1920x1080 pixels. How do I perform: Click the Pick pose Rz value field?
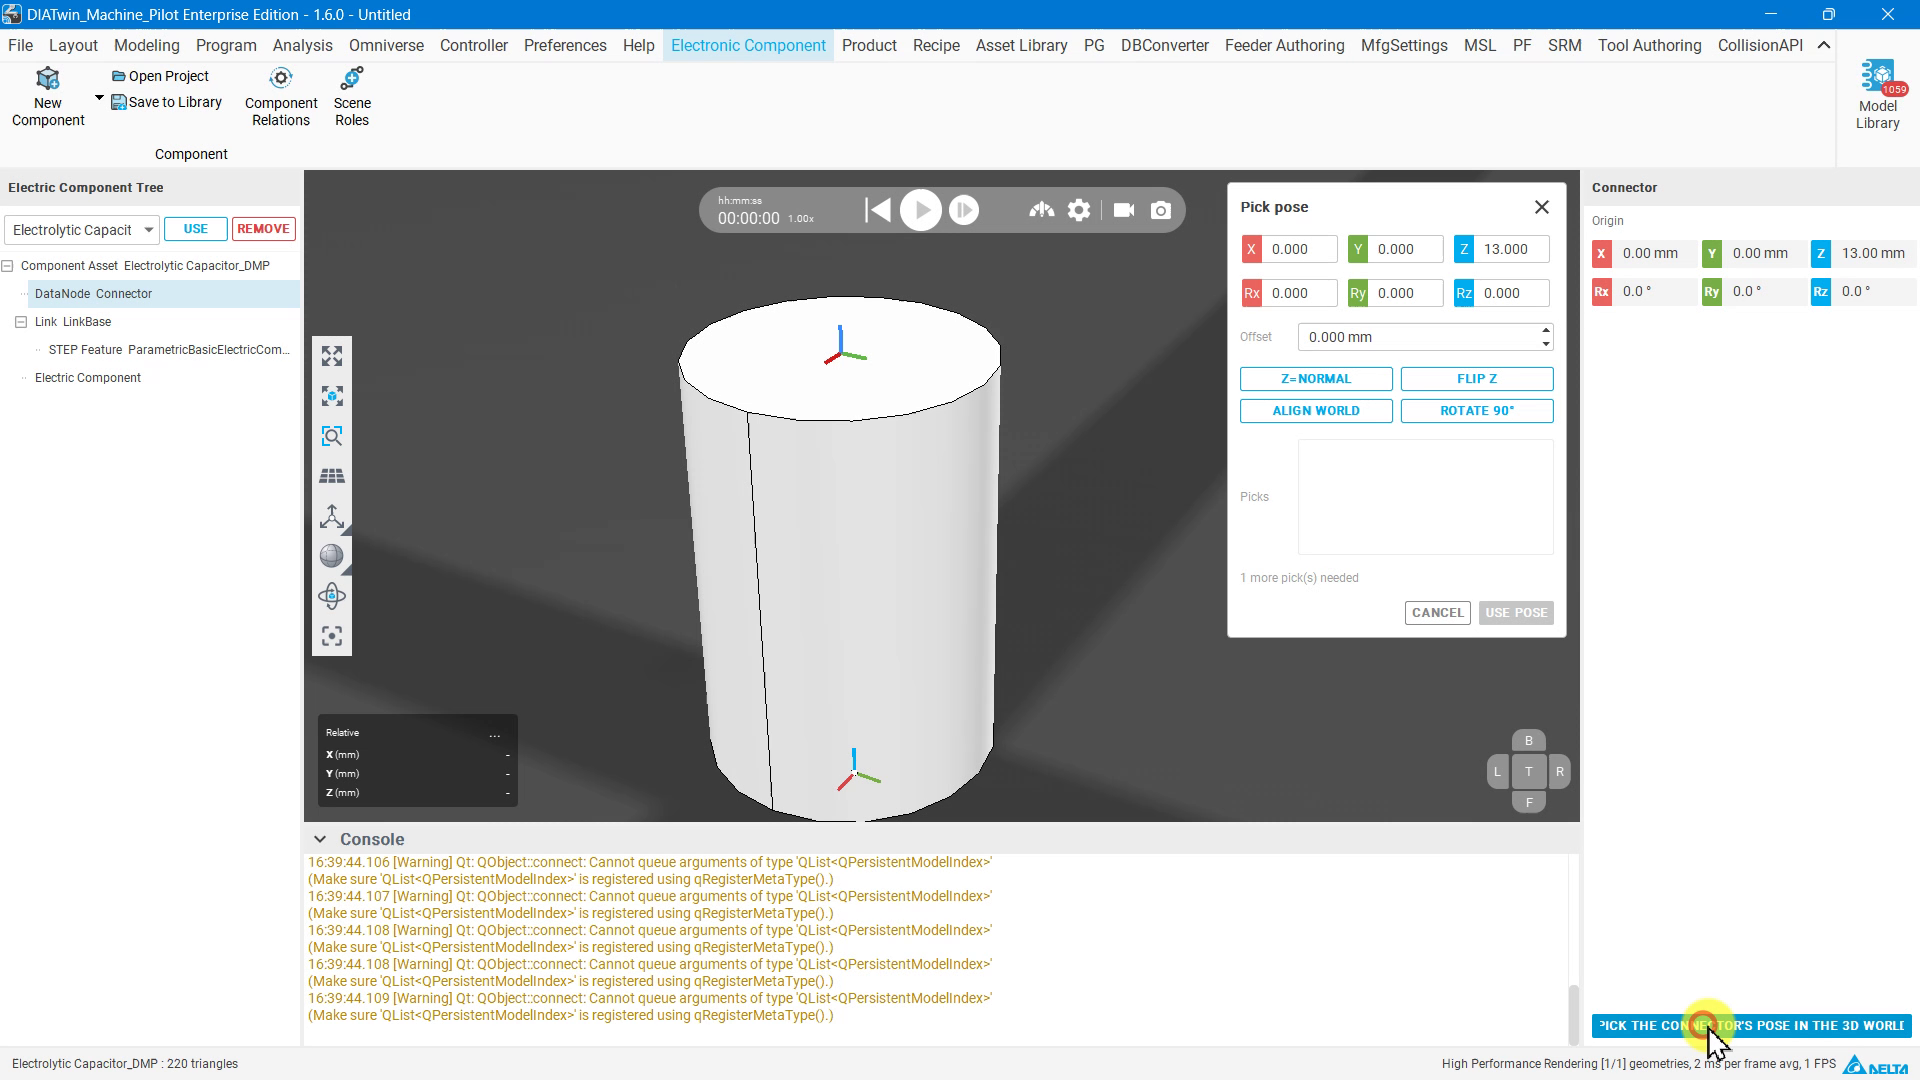[1511, 294]
